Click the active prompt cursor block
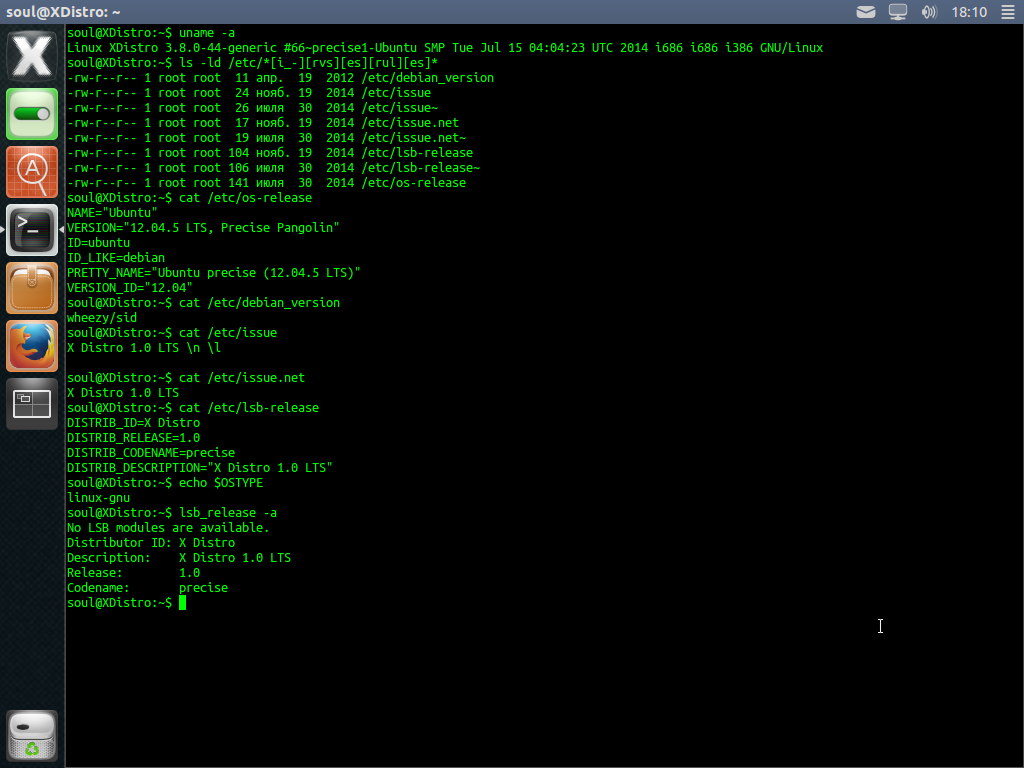Image resolution: width=1024 pixels, height=768 pixels. pyautogui.click(x=183, y=603)
